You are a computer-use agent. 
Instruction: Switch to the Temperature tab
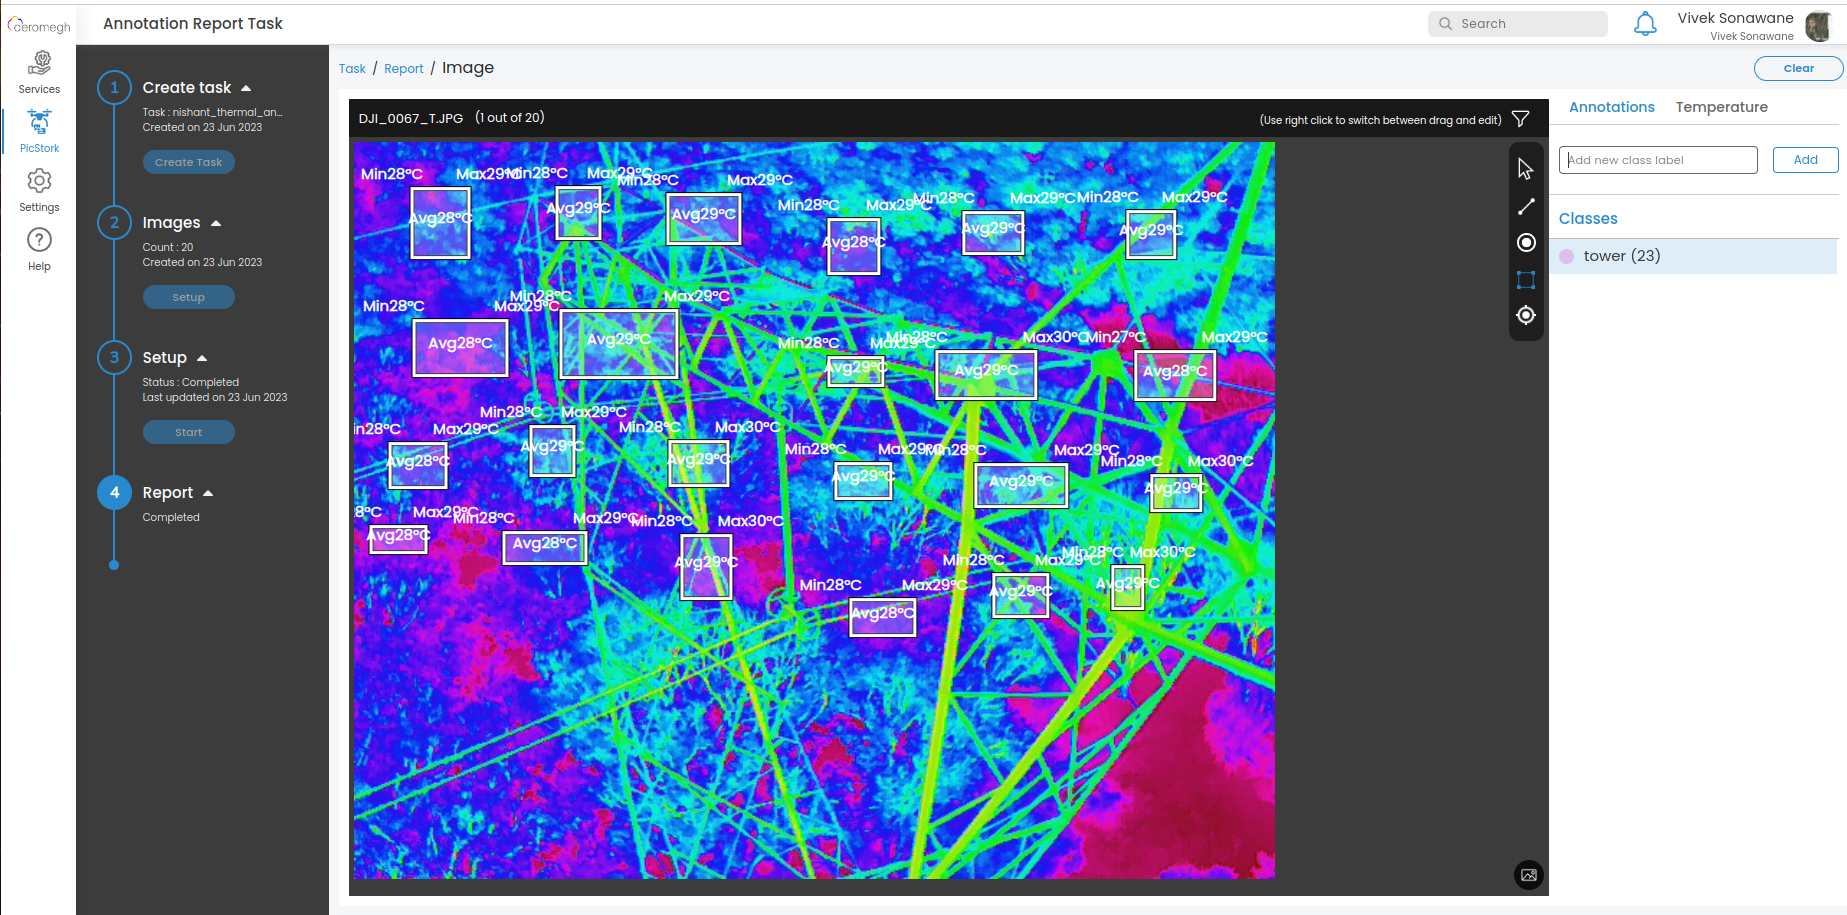pos(1721,107)
